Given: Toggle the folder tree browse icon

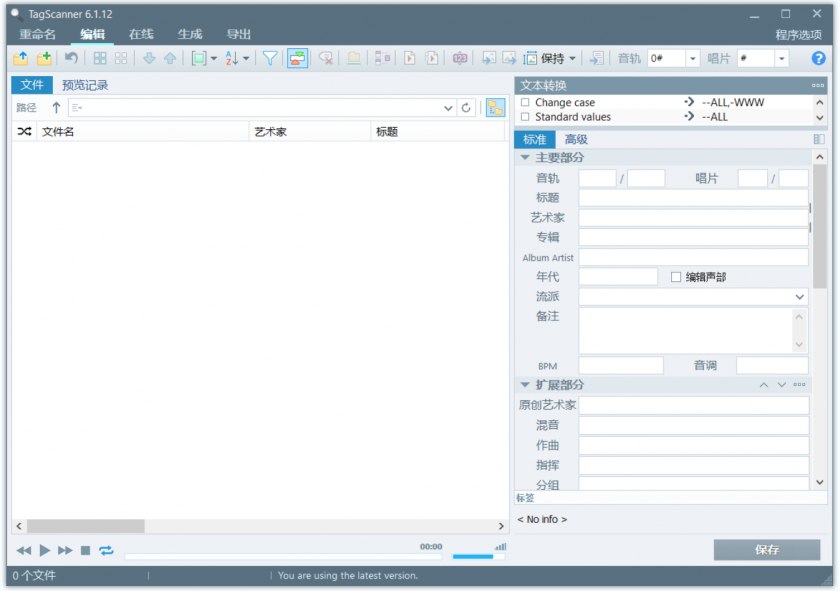Looking at the screenshot, I should pos(496,108).
